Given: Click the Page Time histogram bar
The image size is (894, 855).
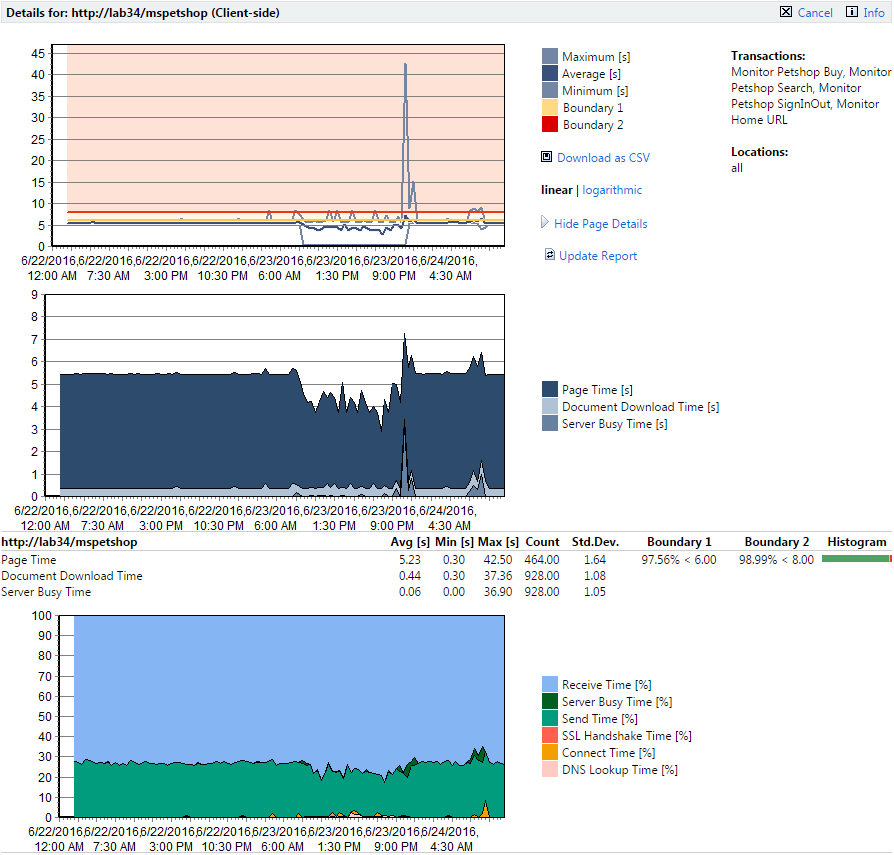Looking at the screenshot, I should [855, 560].
